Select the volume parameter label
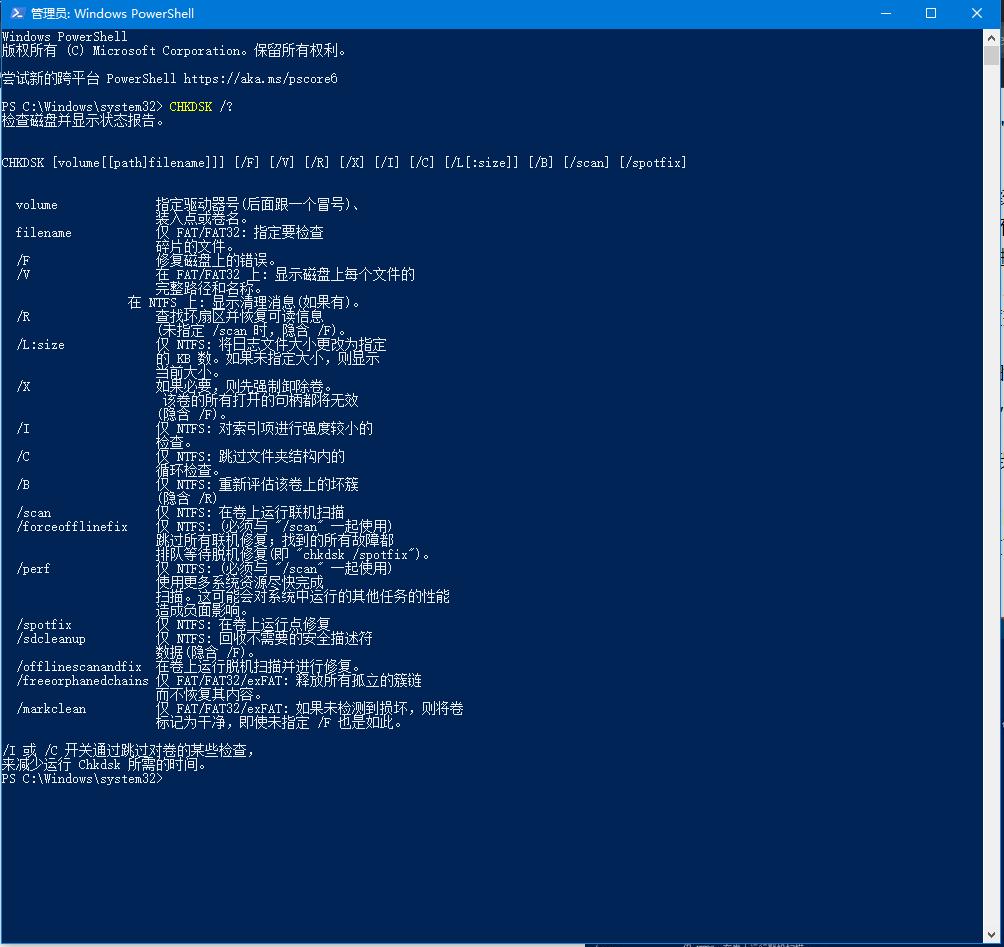1004x947 pixels. click(36, 204)
